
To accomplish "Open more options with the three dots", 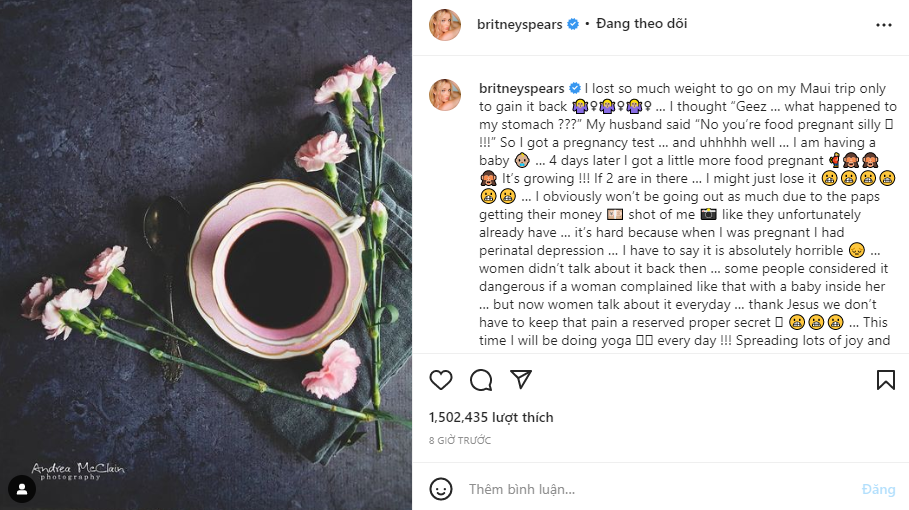I will [884, 25].
